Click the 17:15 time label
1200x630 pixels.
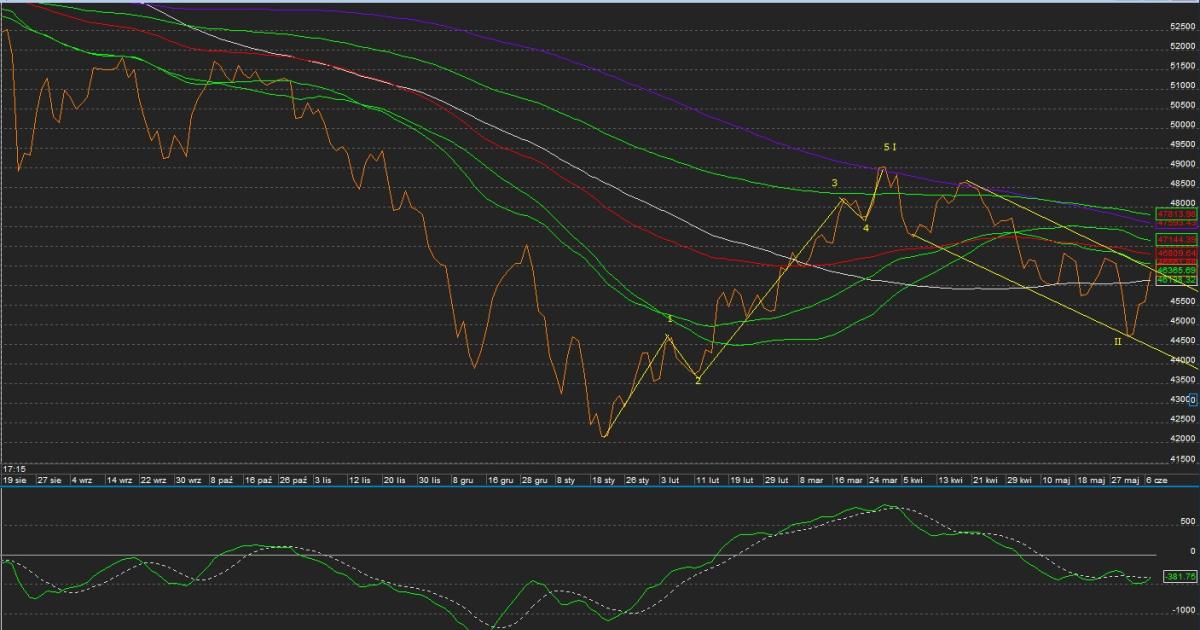point(14,468)
